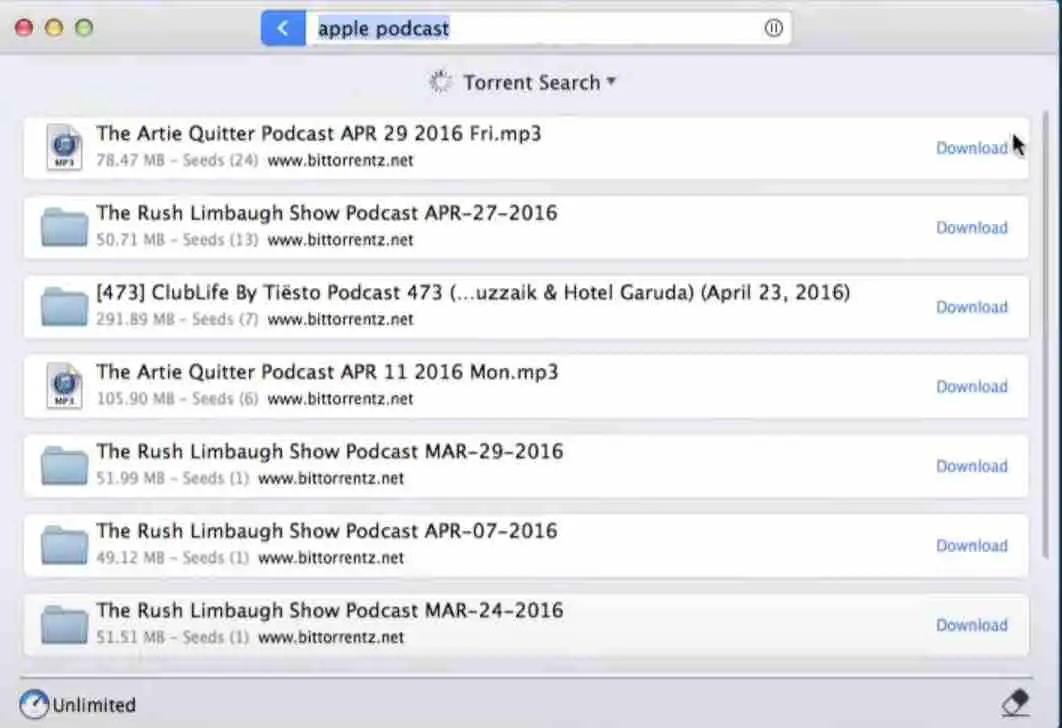The height and width of the screenshot is (728, 1062).
Task: Click folder icon of Rush Limbaugh MAR-29-2016
Action: [64, 465]
